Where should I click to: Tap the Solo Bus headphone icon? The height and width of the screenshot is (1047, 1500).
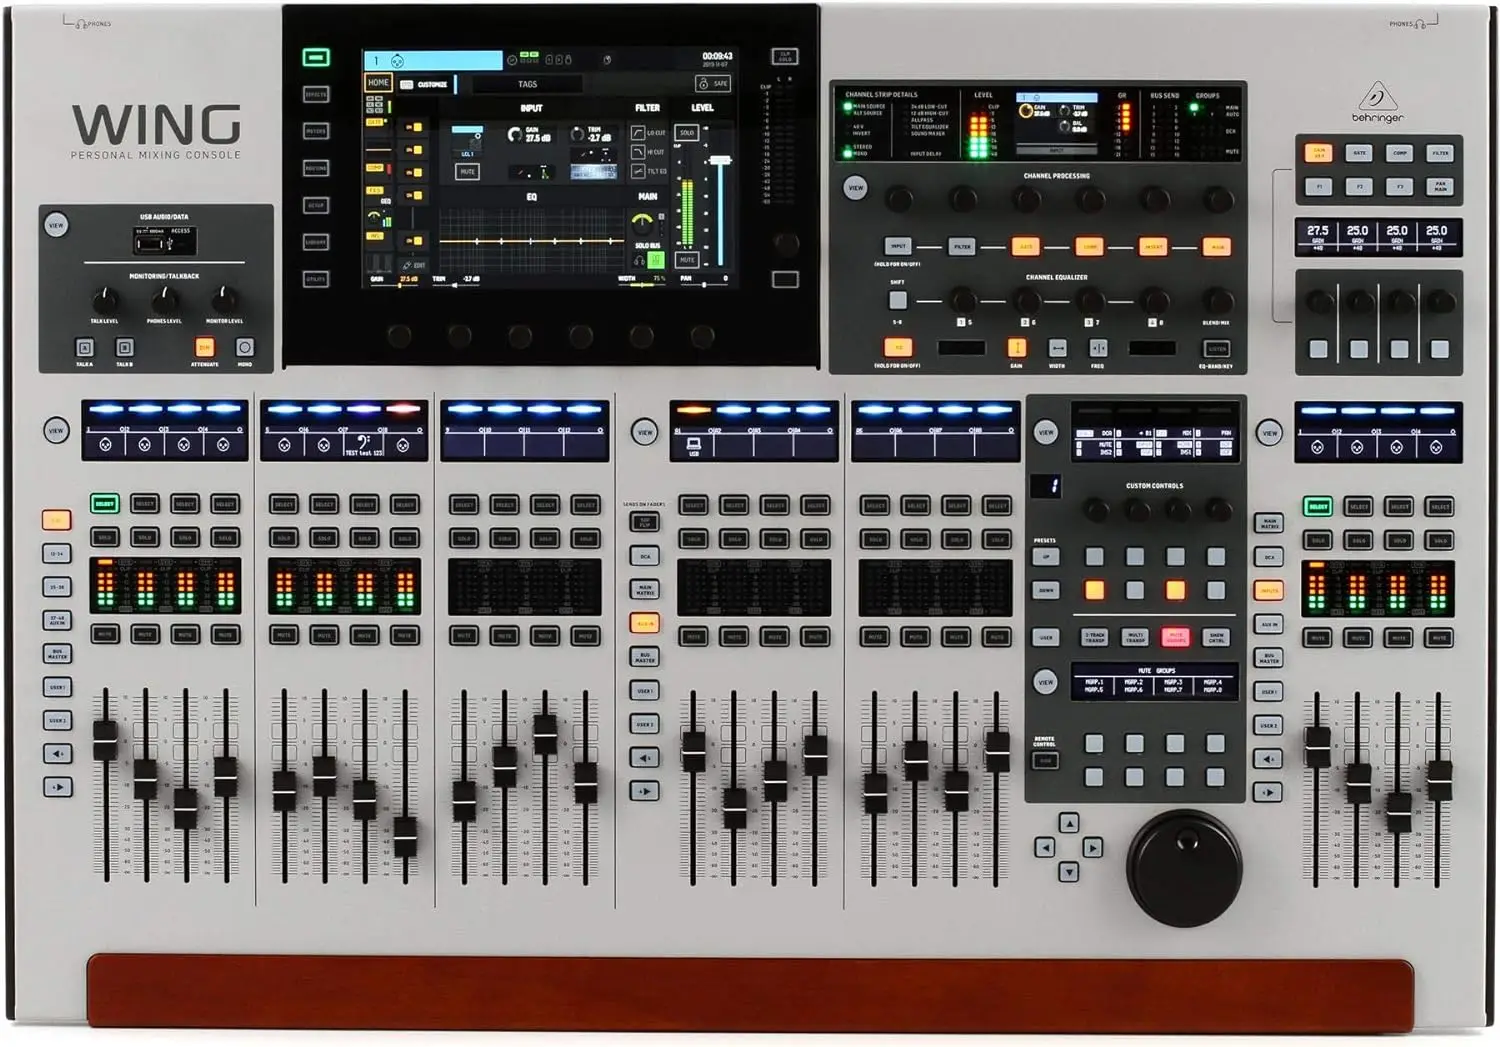[640, 260]
